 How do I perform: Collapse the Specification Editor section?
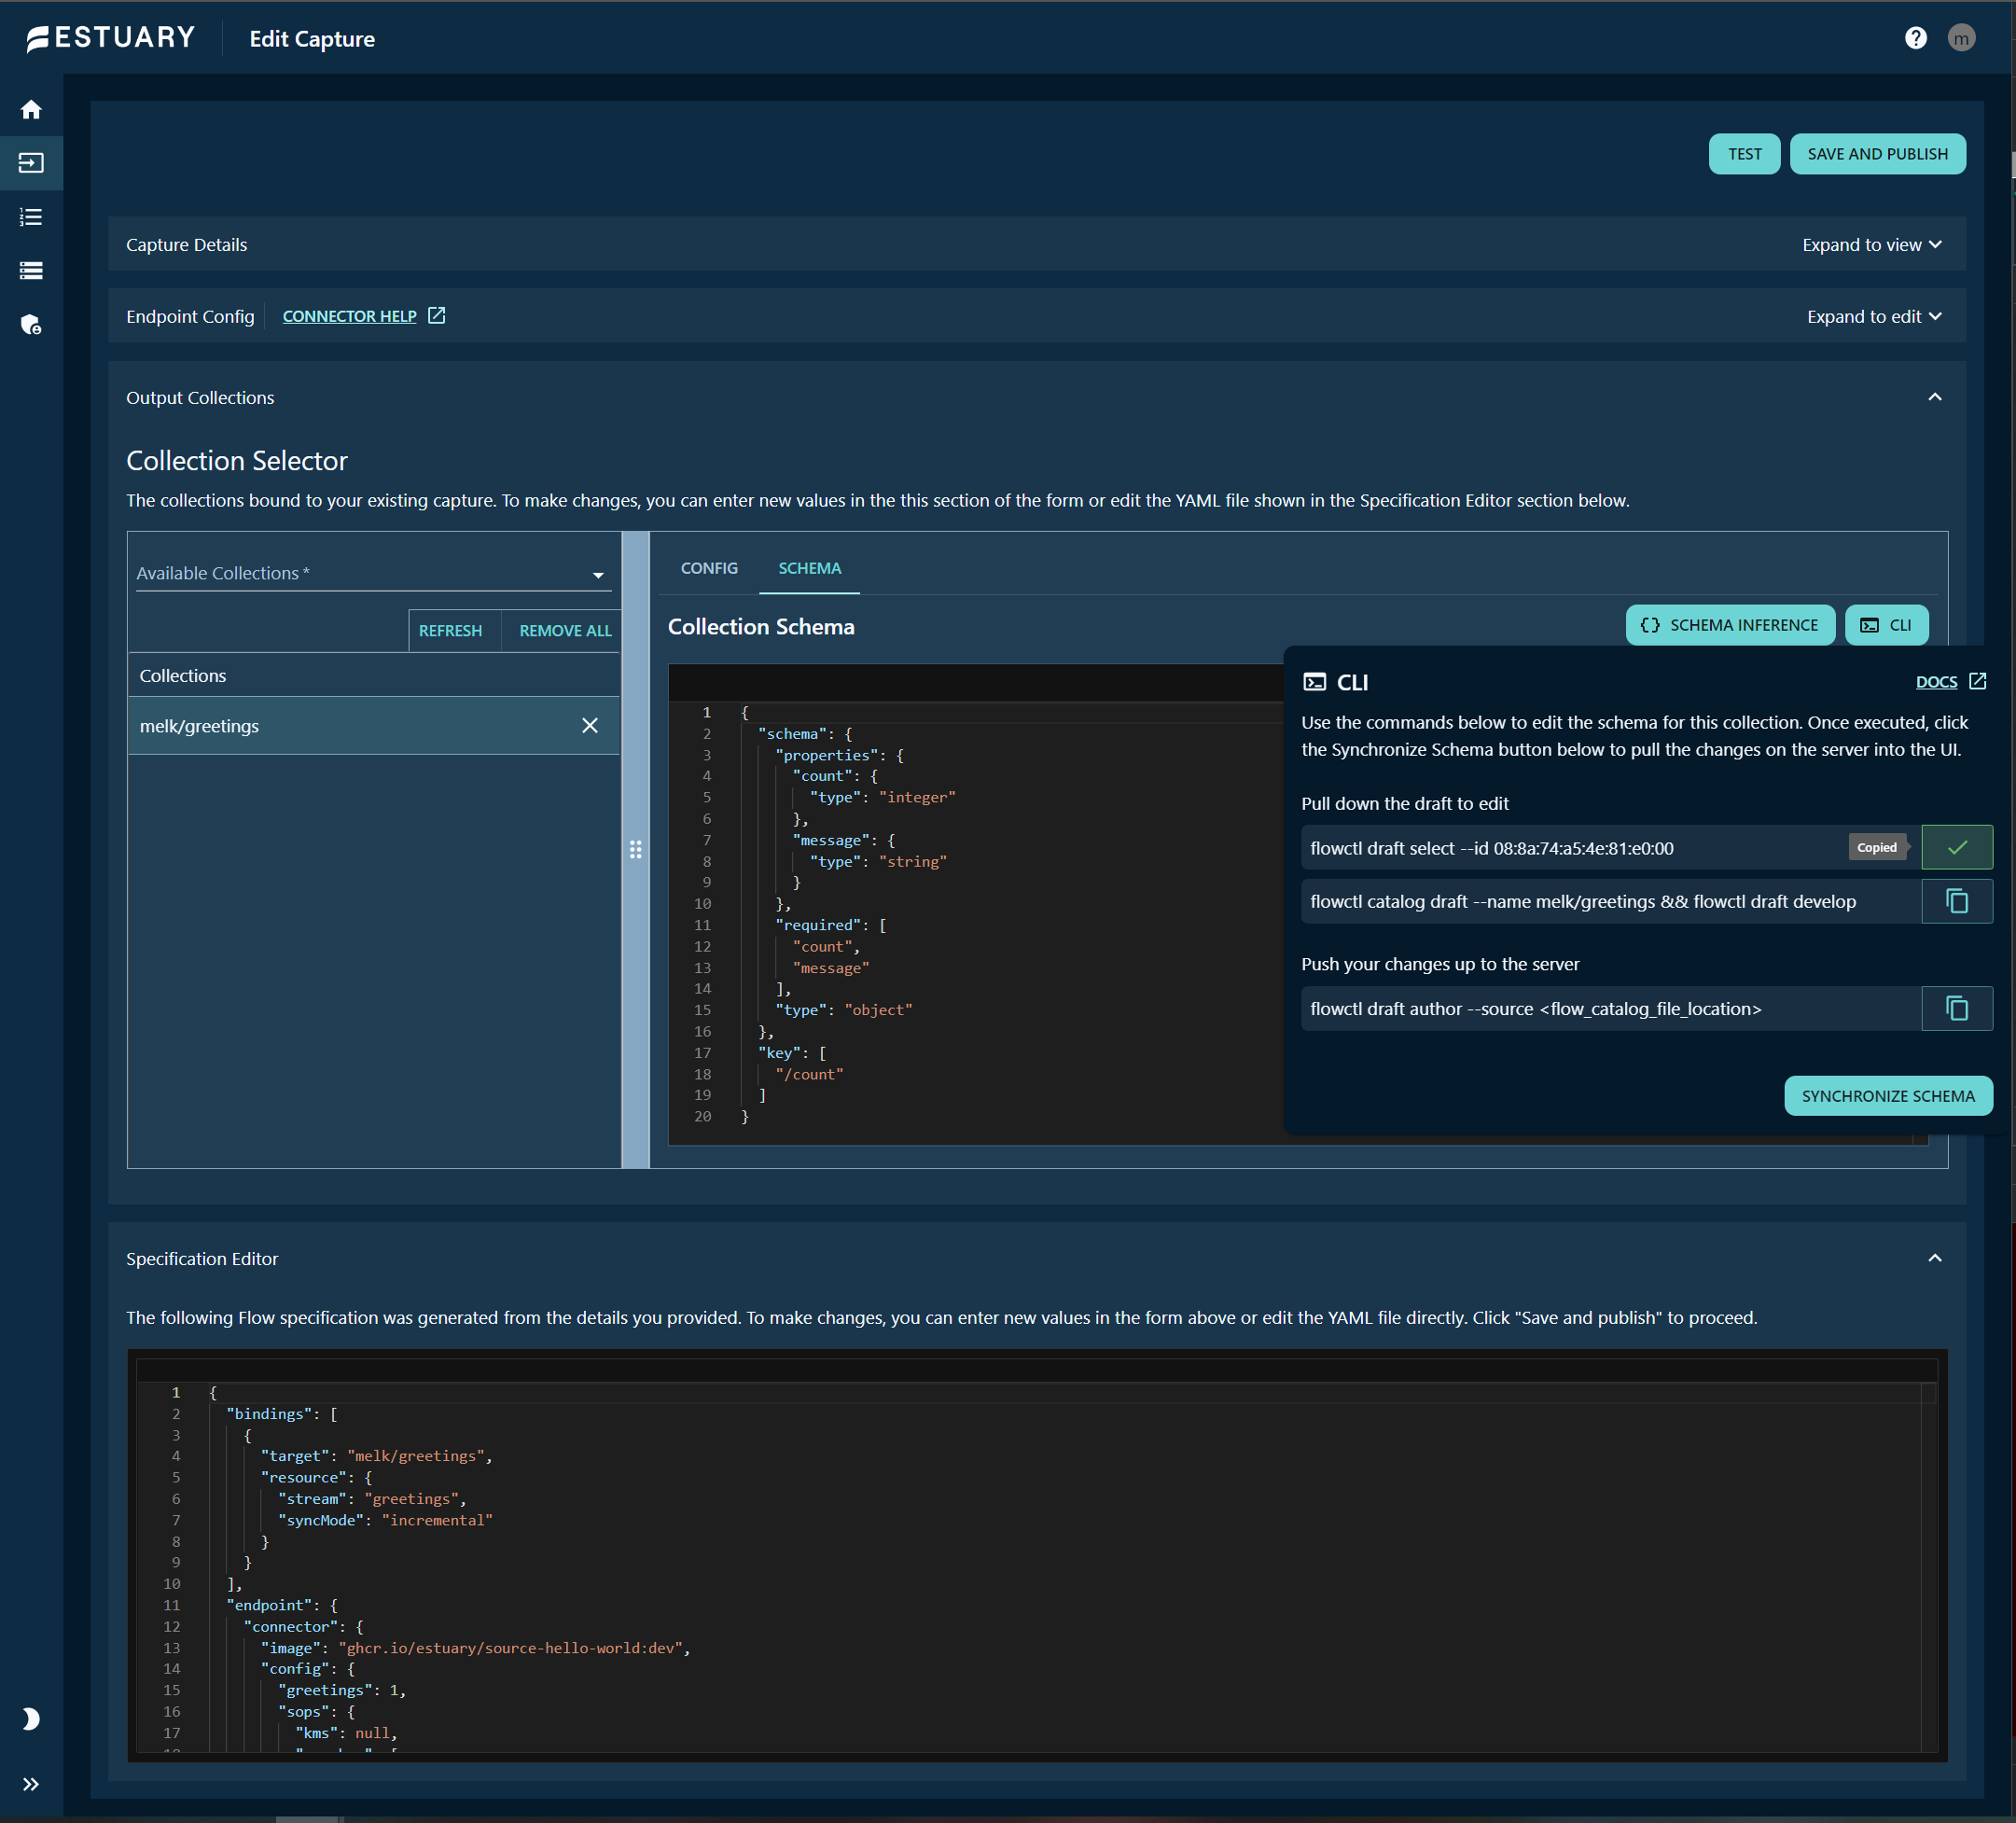tap(1934, 1259)
